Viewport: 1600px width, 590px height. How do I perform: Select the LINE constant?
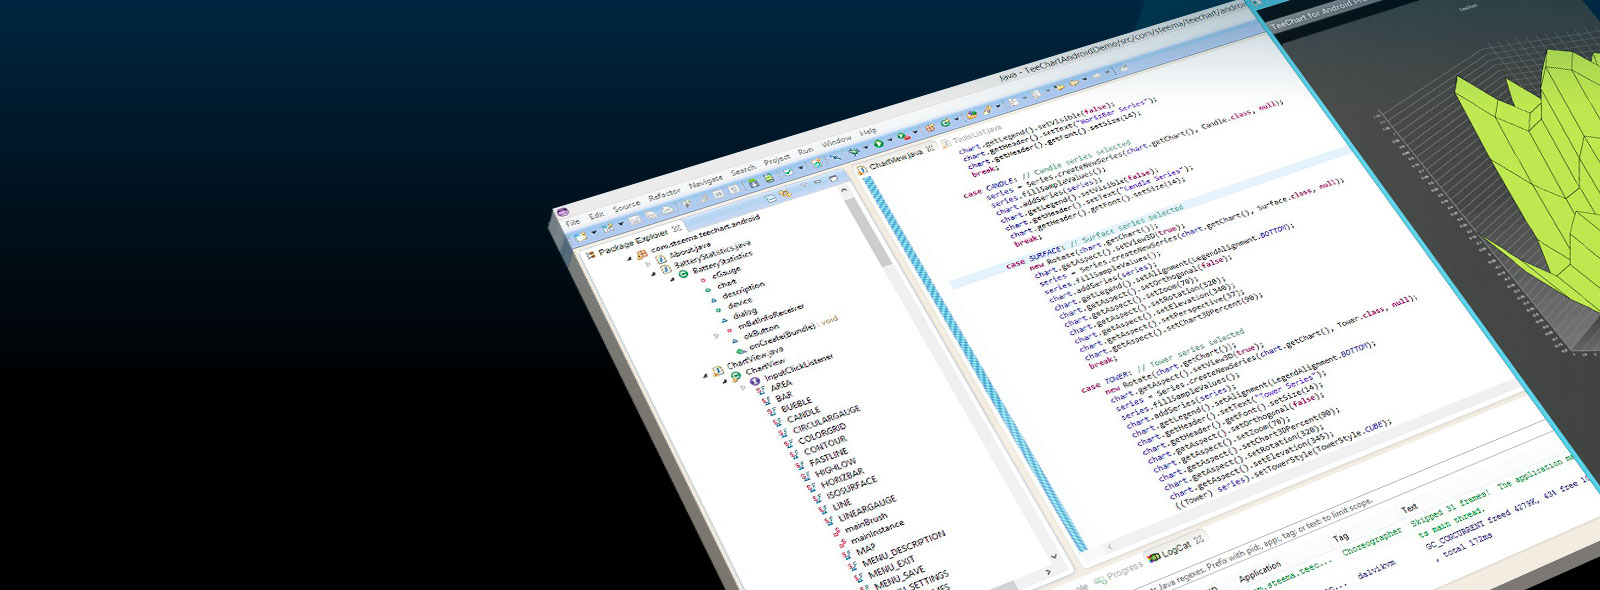tap(842, 506)
